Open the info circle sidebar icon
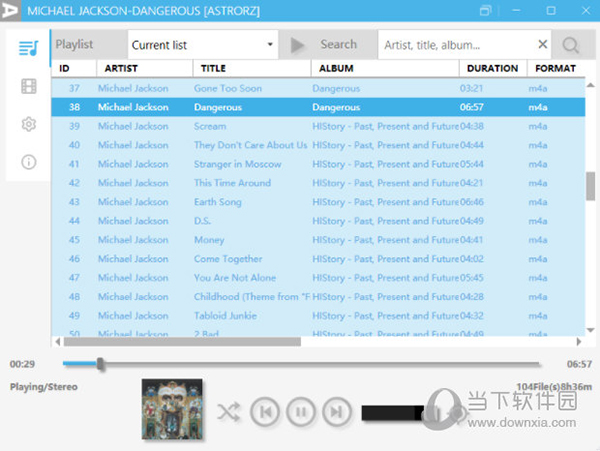Viewport: 600px width, 451px height. point(29,162)
